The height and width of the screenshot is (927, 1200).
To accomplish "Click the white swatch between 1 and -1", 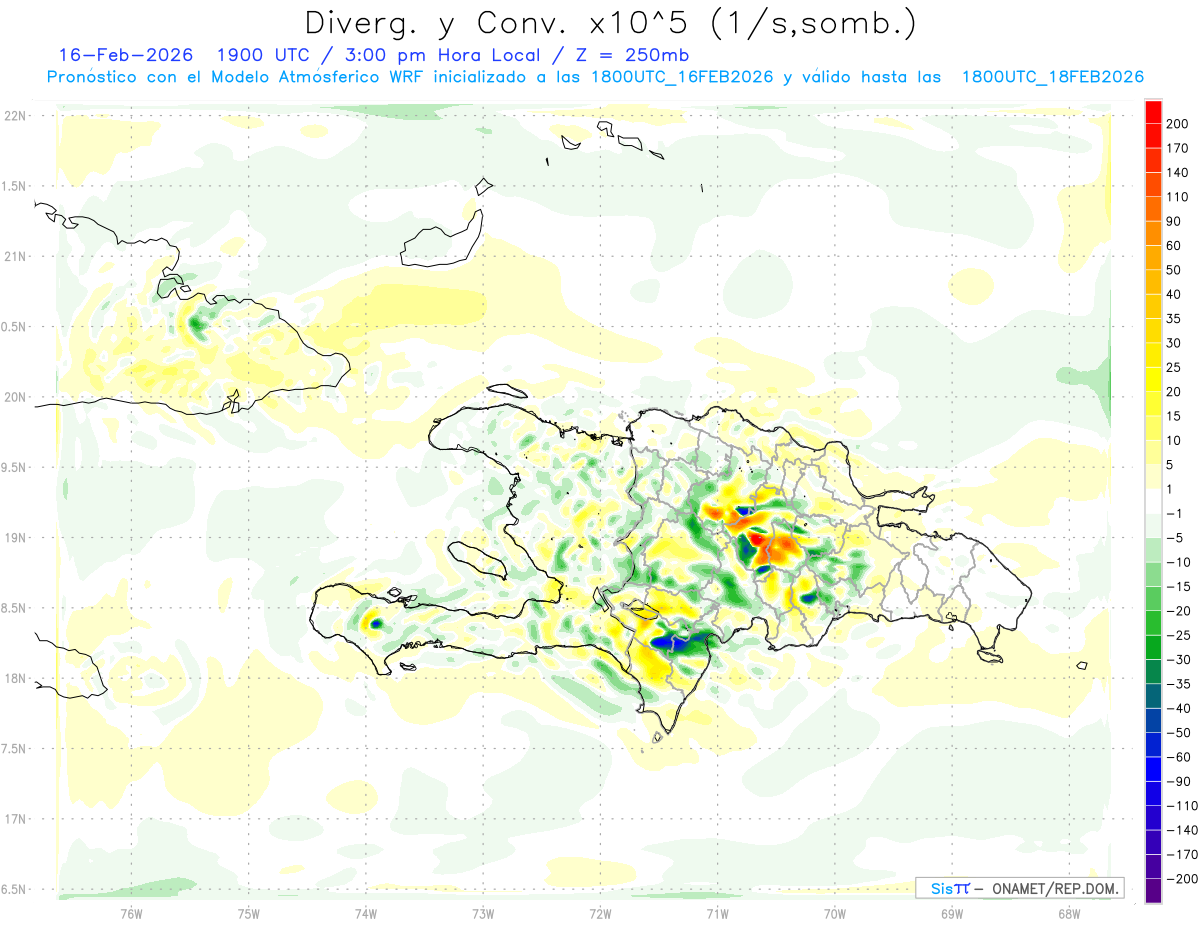I will click(1153, 501).
